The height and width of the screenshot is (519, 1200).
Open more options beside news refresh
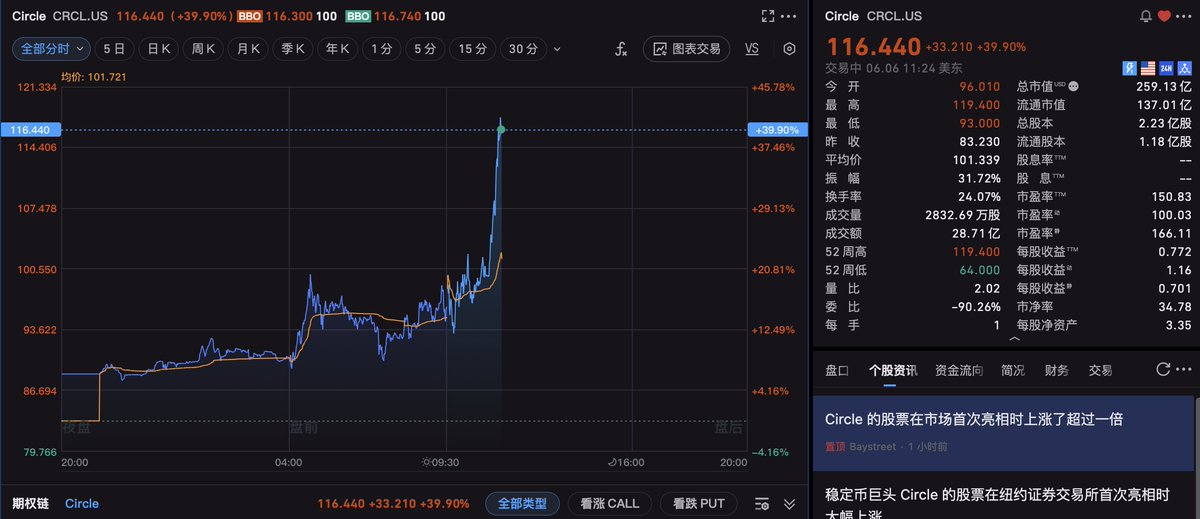pos(1184,370)
